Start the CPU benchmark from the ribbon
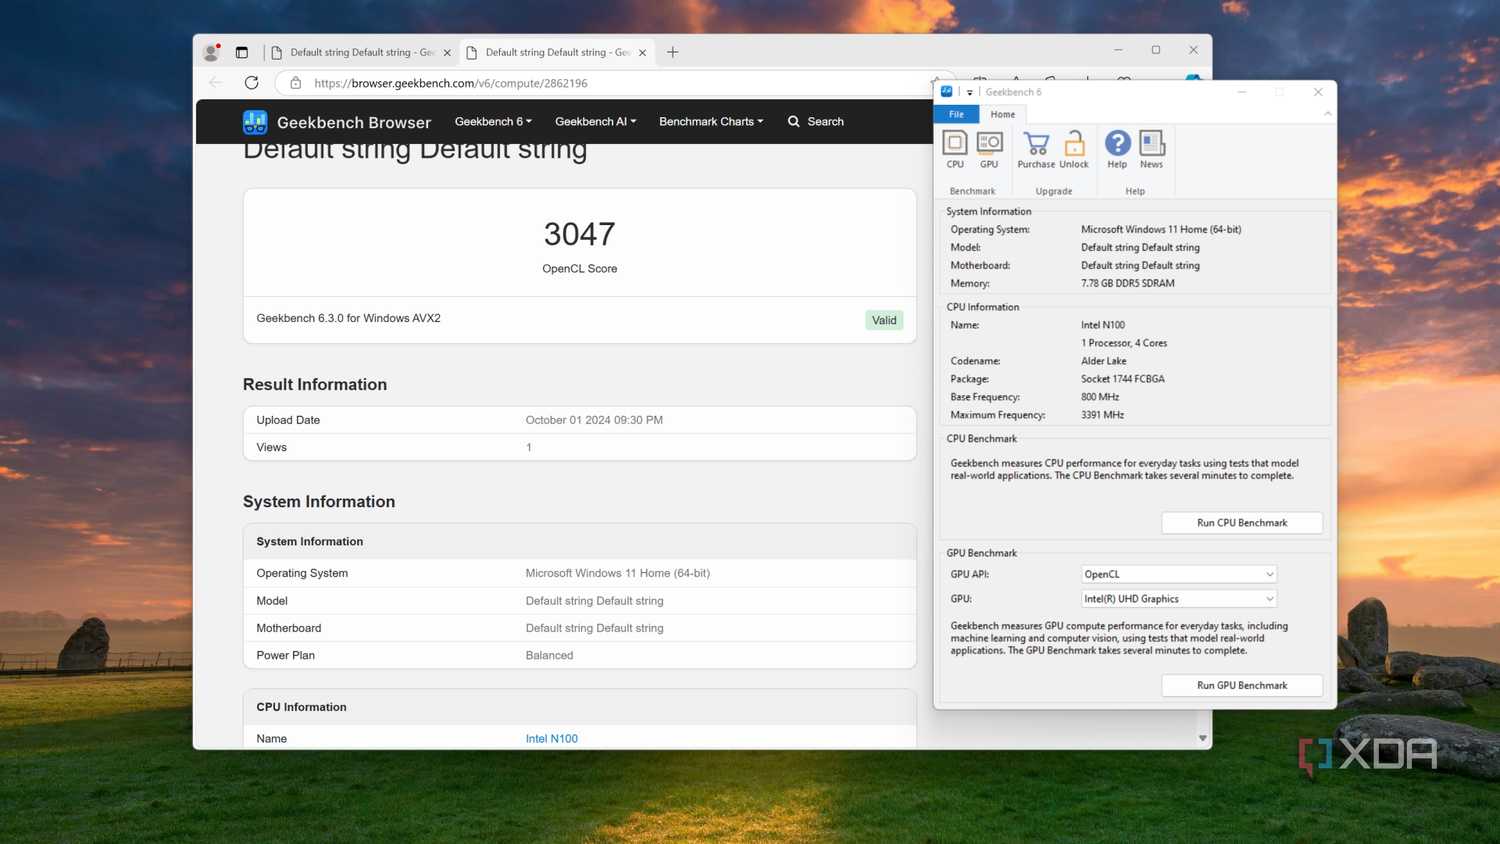The width and height of the screenshot is (1500, 844). [x=955, y=150]
